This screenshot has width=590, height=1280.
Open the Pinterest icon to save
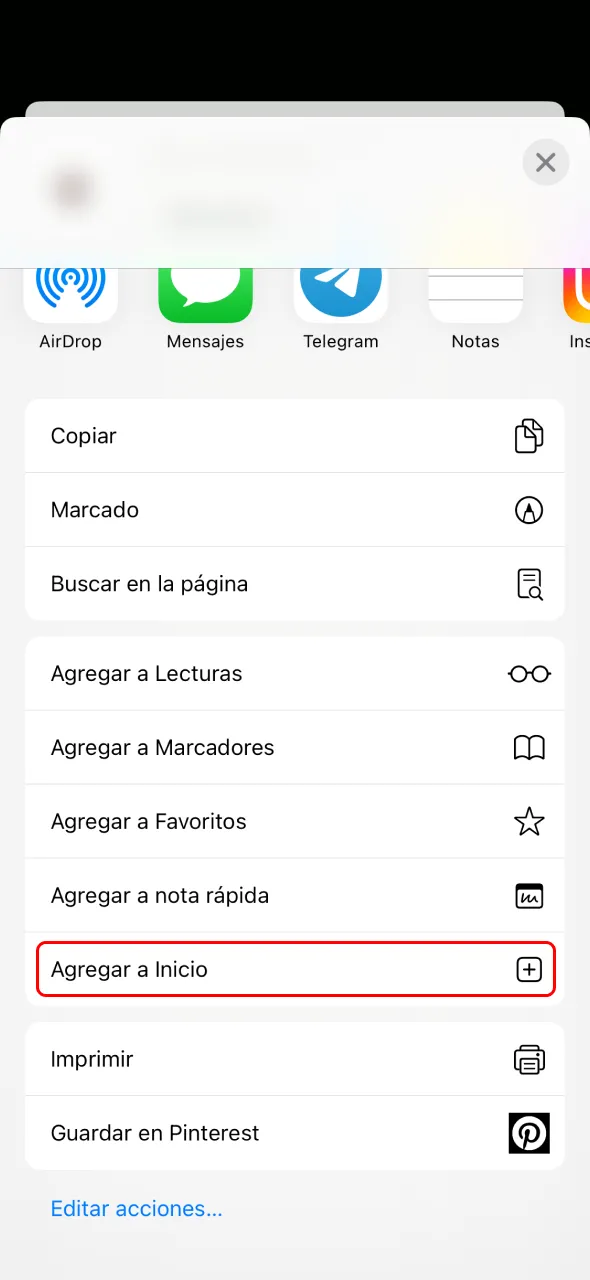(529, 1133)
